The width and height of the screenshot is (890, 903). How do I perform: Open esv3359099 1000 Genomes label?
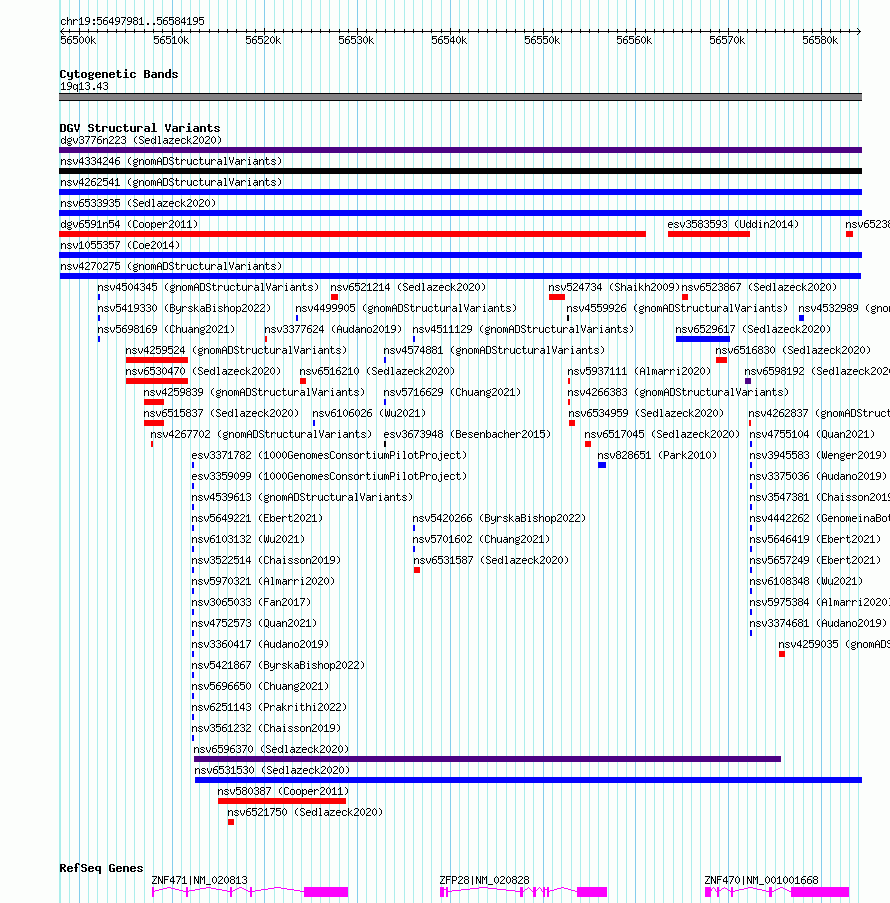(329, 477)
